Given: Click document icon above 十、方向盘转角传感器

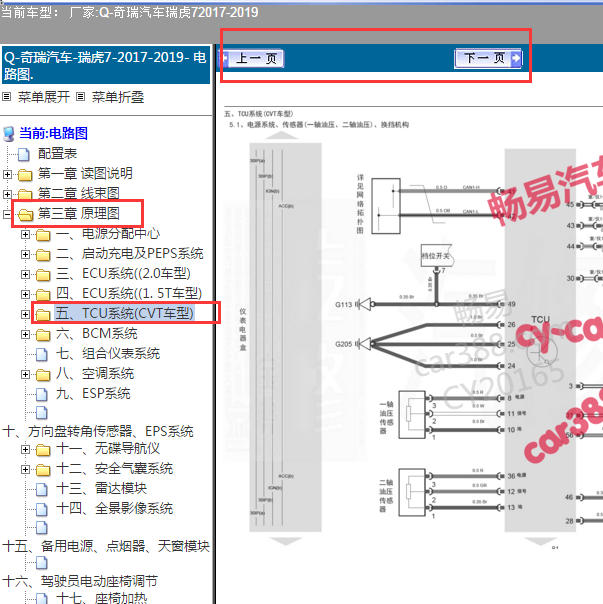Looking at the screenshot, I should (x=42, y=413).
